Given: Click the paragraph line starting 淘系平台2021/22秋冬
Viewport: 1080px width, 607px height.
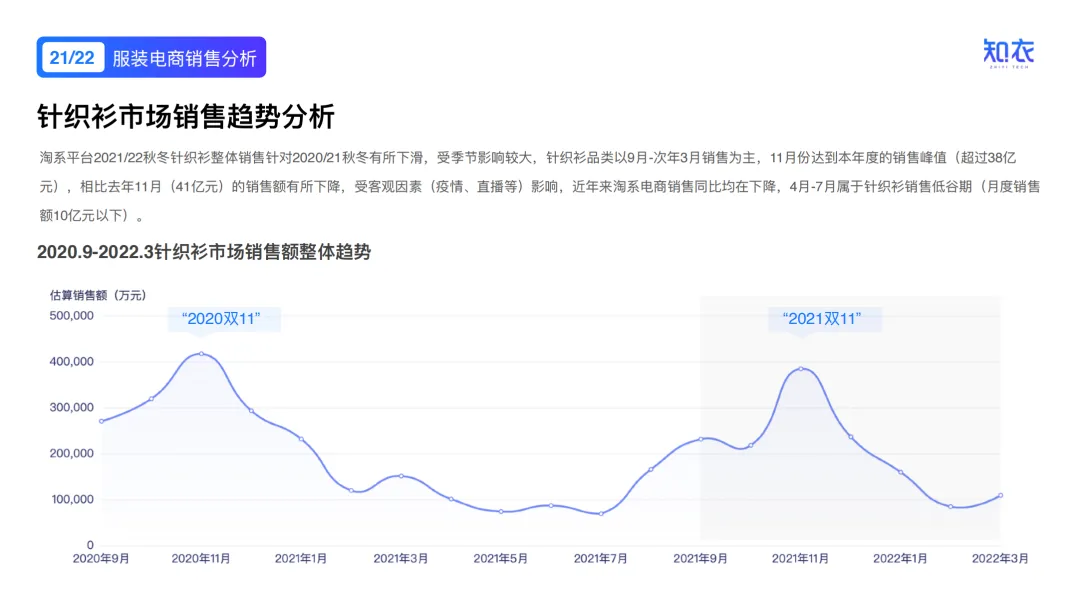Looking at the screenshot, I should tap(528, 158).
